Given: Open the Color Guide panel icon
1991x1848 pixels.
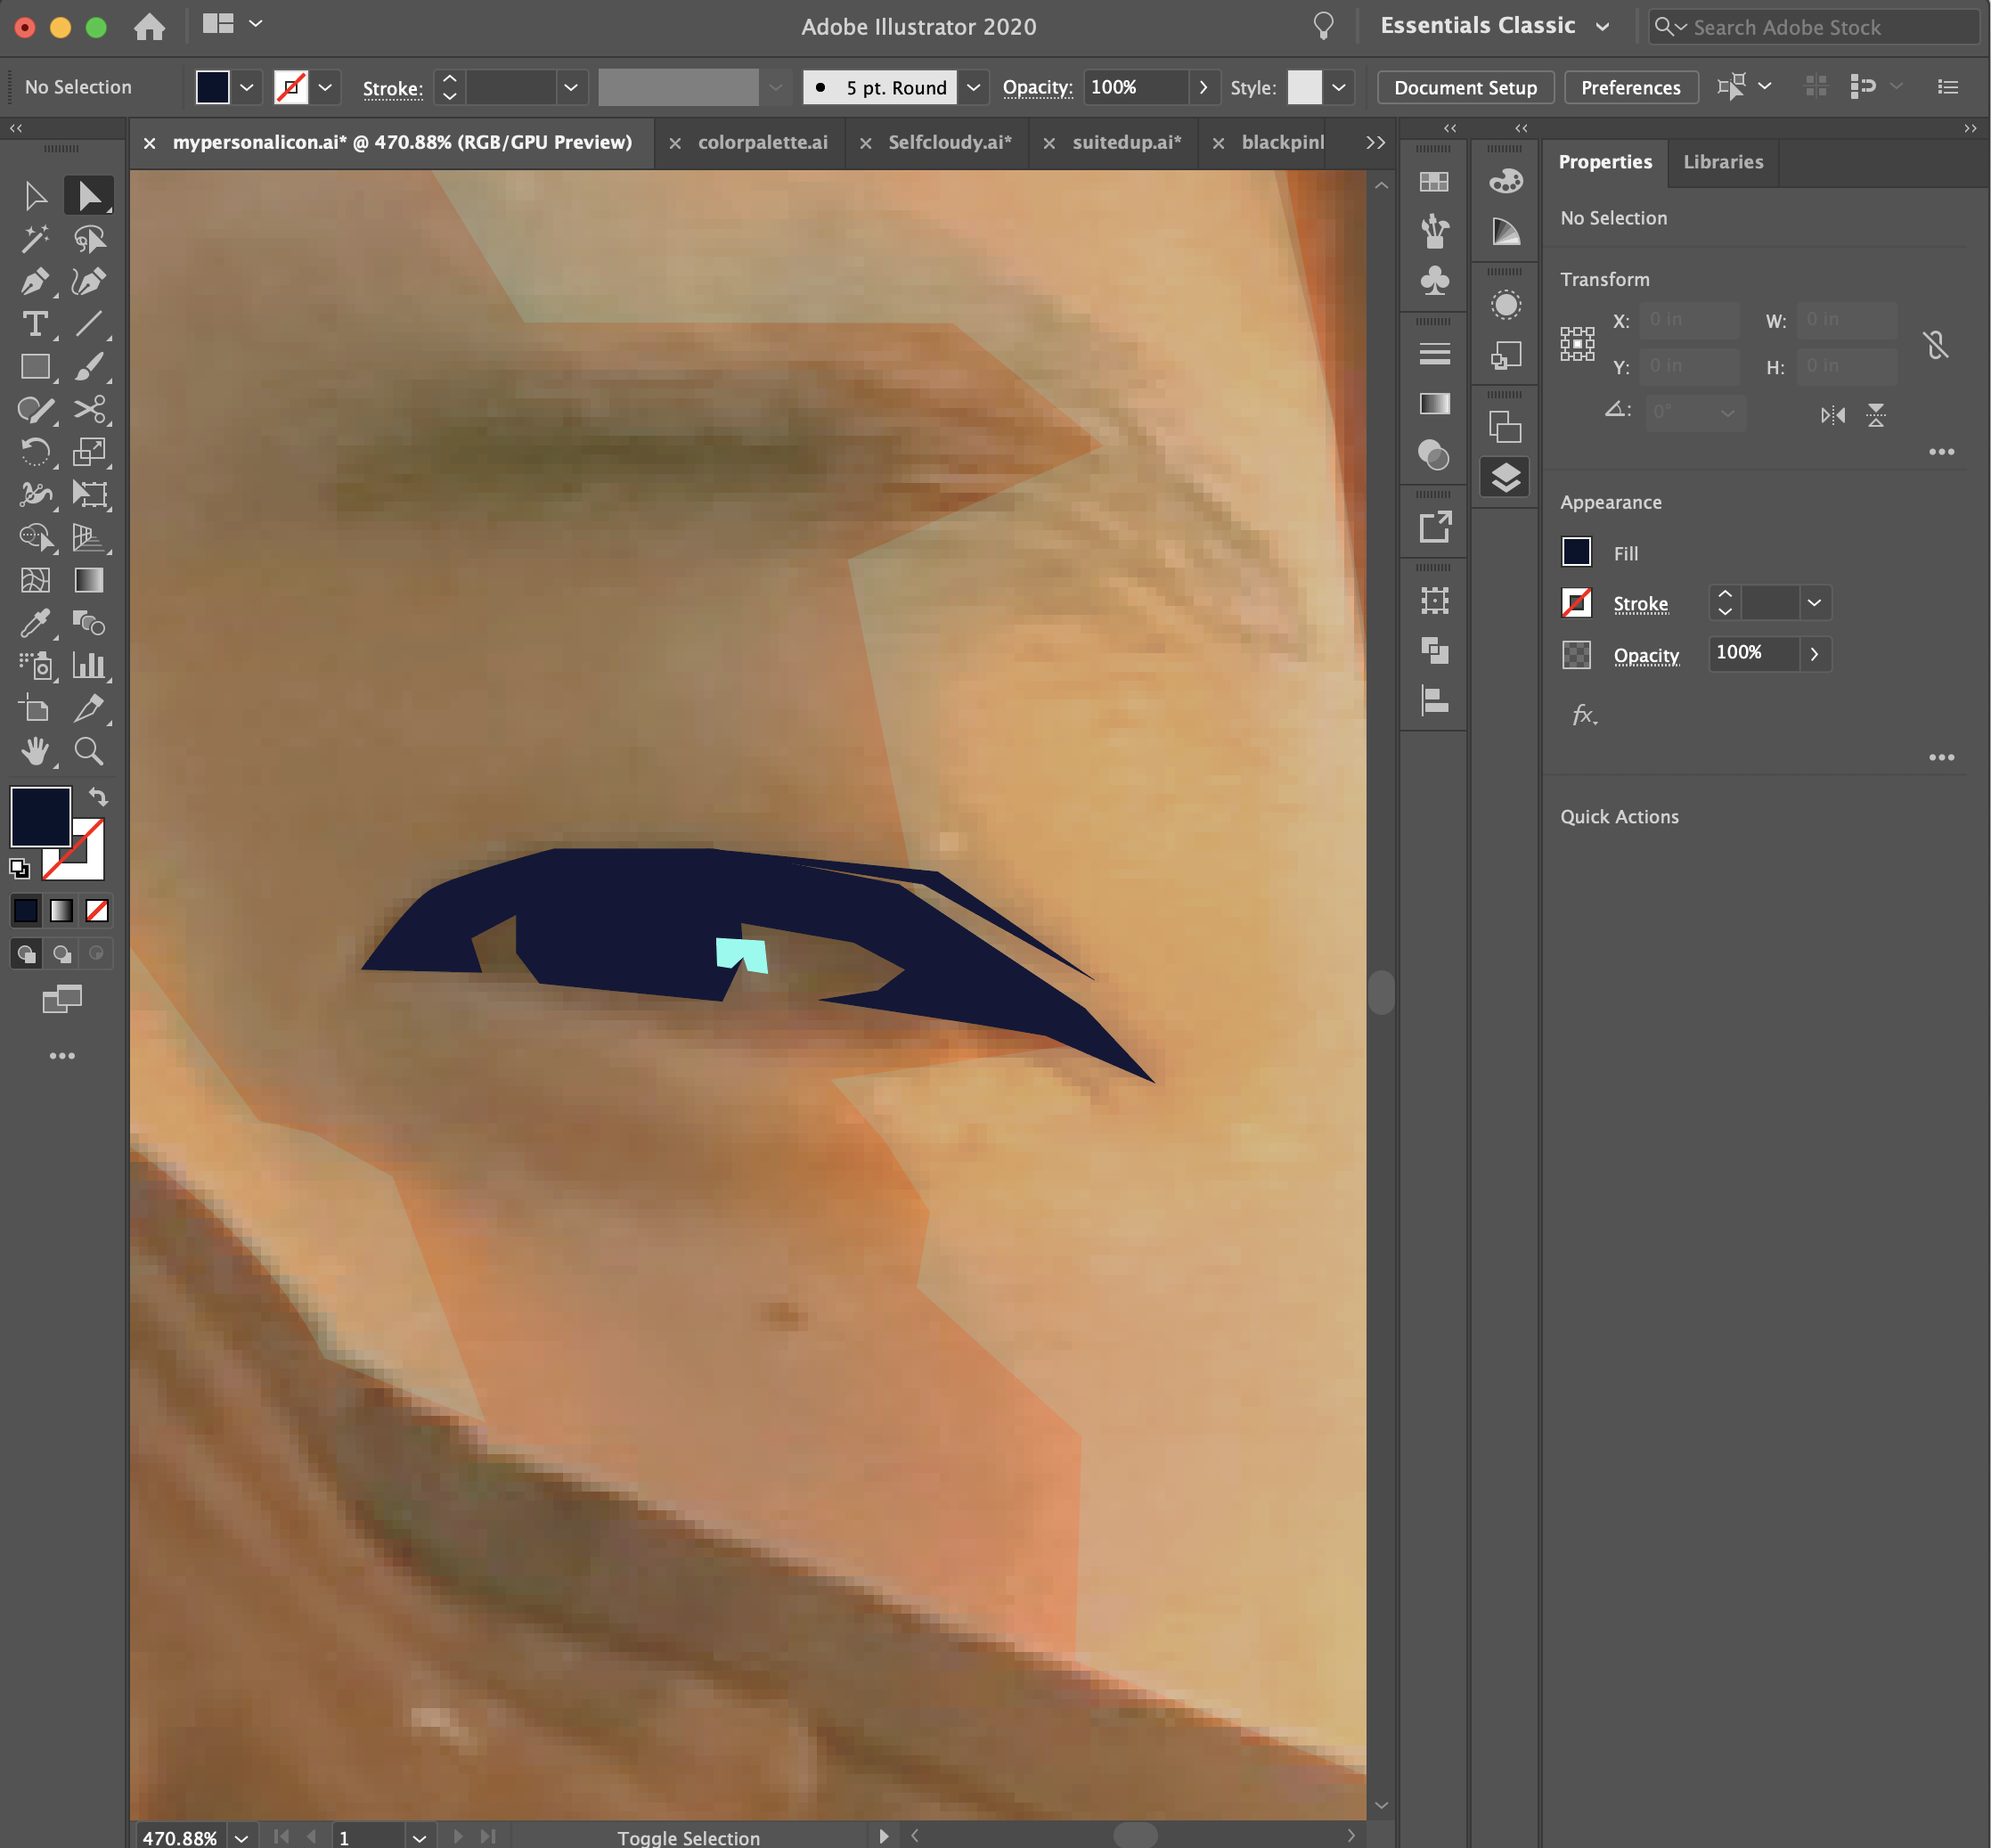Looking at the screenshot, I should [1506, 232].
